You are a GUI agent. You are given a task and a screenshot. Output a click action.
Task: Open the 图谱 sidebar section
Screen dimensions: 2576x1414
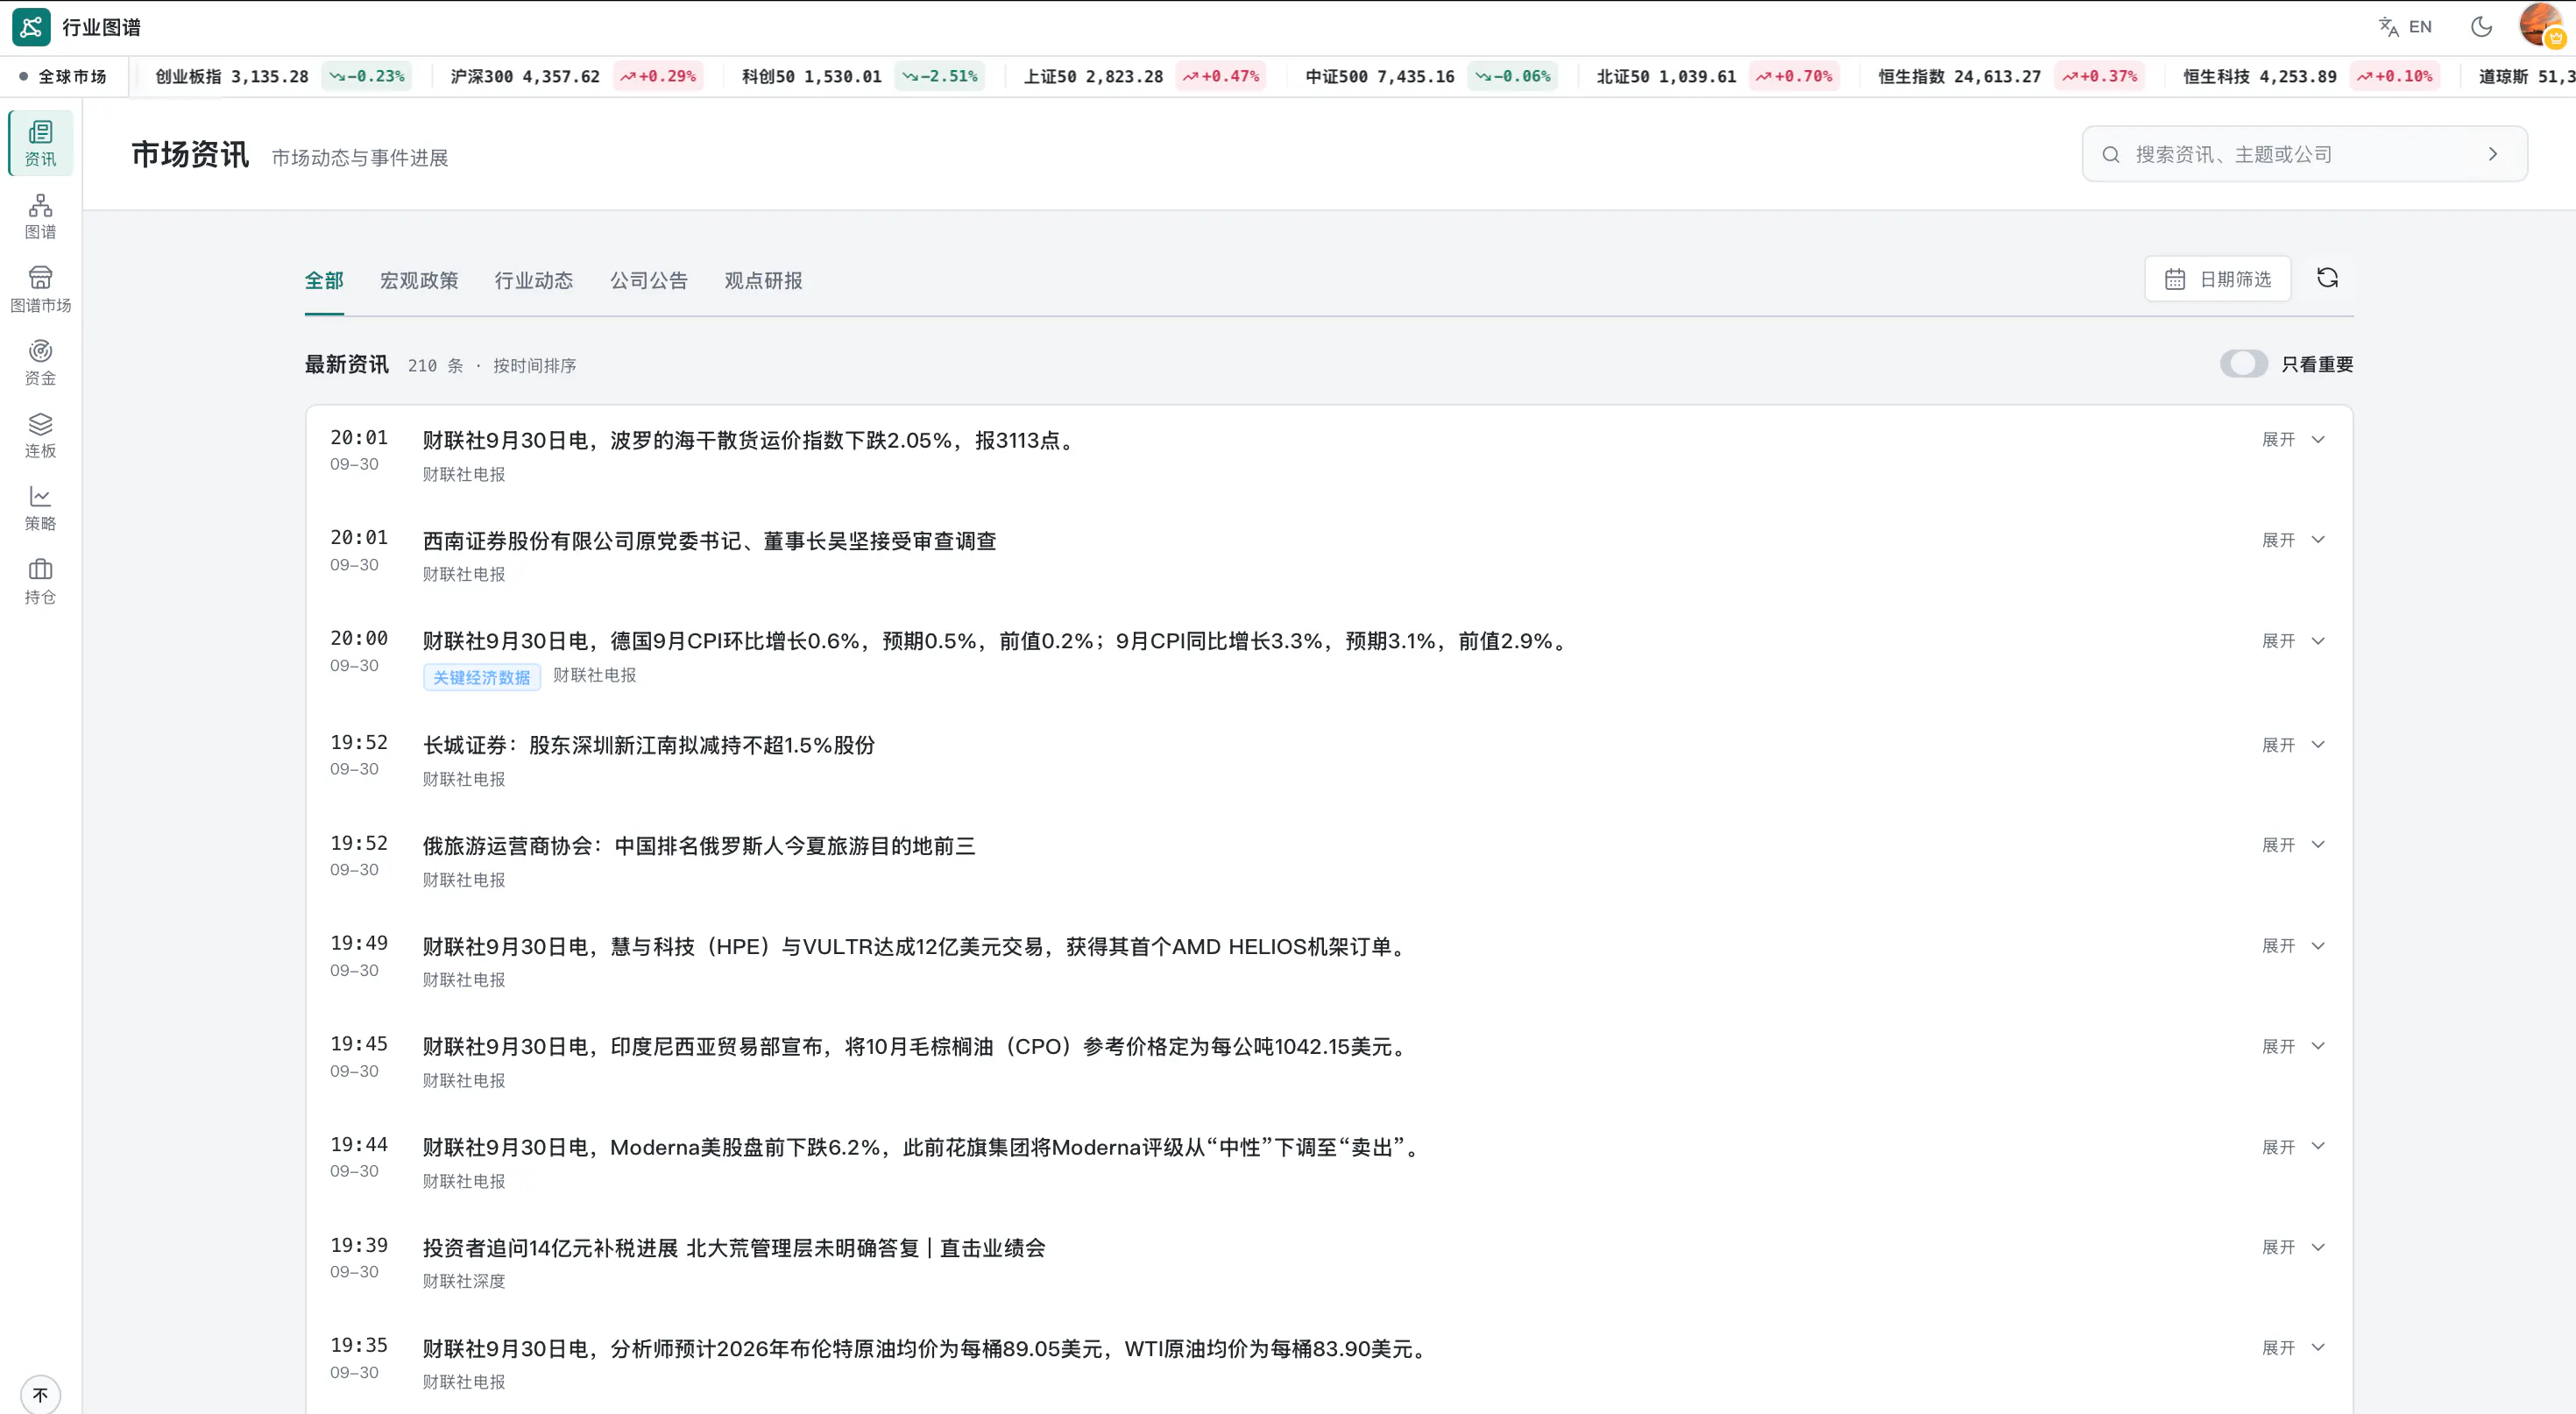40,216
